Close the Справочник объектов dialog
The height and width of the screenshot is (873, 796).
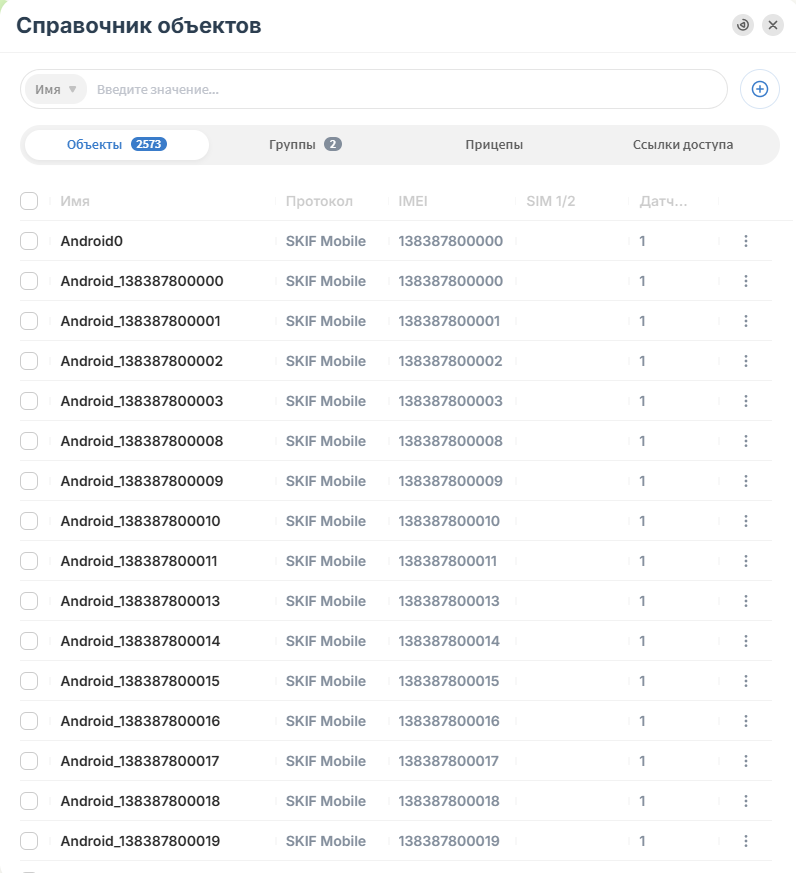coord(773,25)
